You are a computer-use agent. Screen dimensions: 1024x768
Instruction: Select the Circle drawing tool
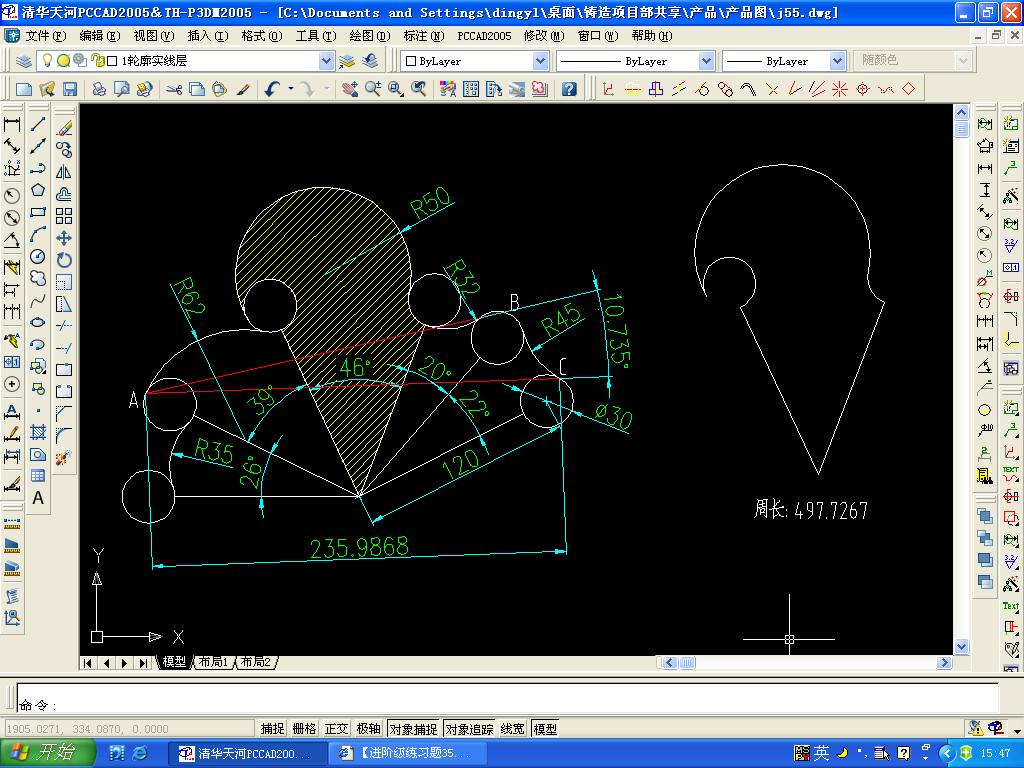38,256
